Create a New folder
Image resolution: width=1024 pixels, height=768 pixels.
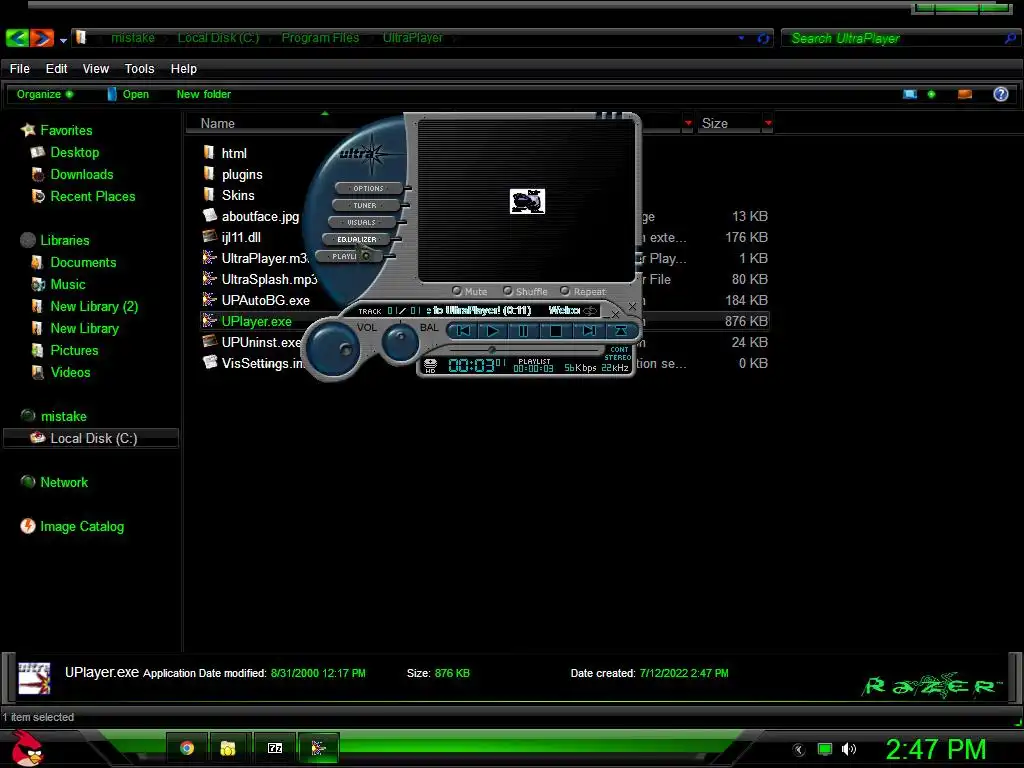click(x=203, y=94)
